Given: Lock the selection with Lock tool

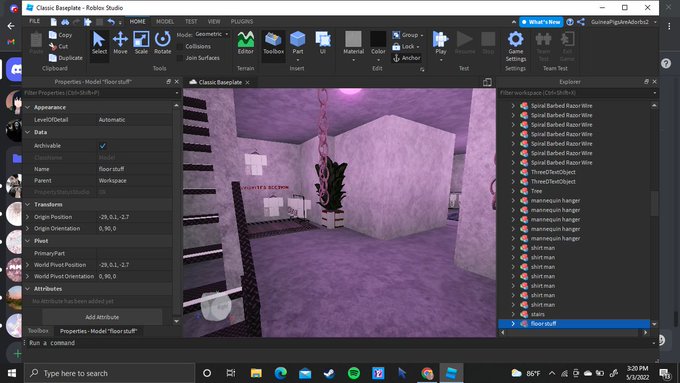Looking at the screenshot, I should click(x=405, y=46).
